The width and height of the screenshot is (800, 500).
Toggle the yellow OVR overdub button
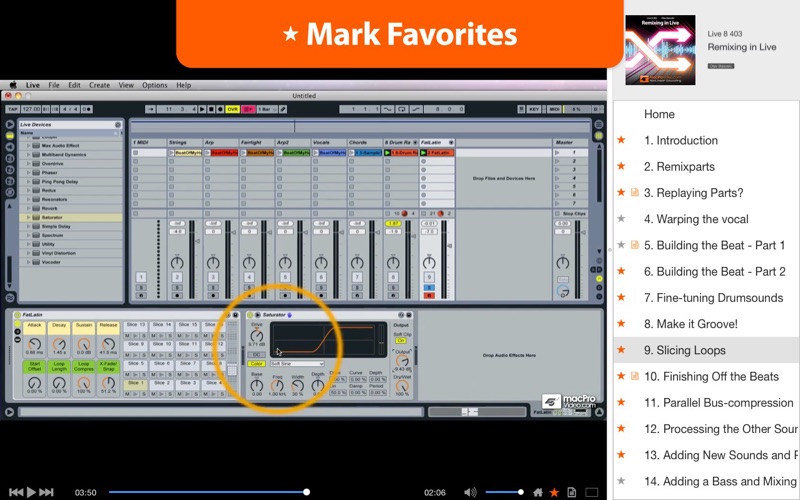233,109
